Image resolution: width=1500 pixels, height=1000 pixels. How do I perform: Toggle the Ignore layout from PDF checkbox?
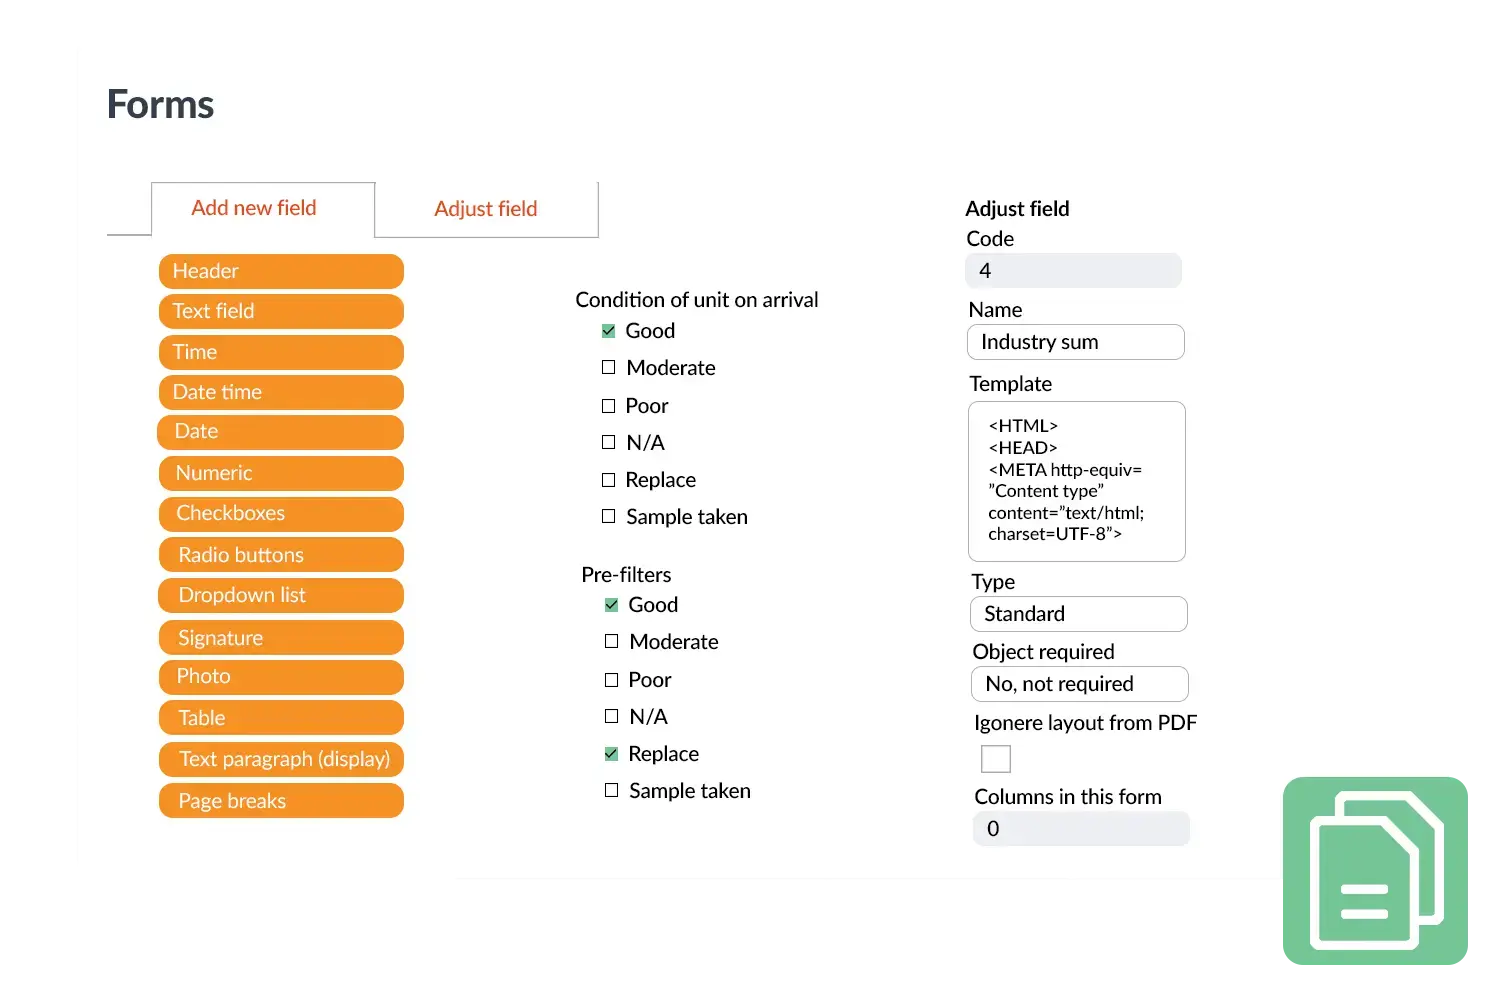click(996, 759)
